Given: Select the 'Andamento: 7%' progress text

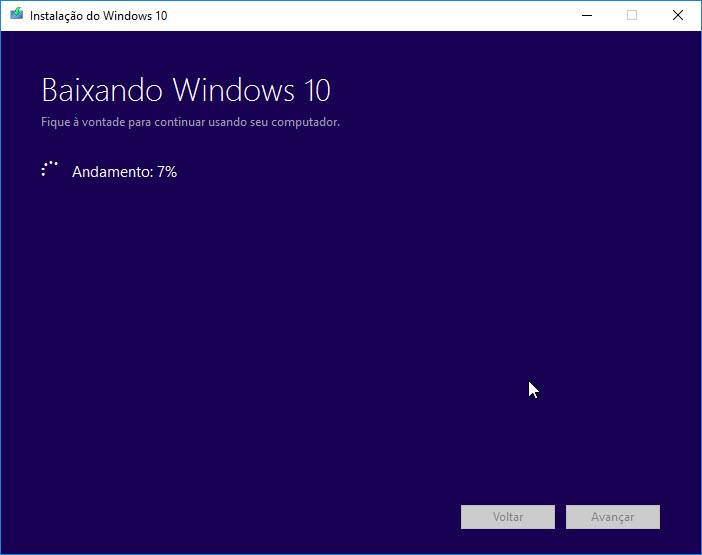Looking at the screenshot, I should 124,172.
